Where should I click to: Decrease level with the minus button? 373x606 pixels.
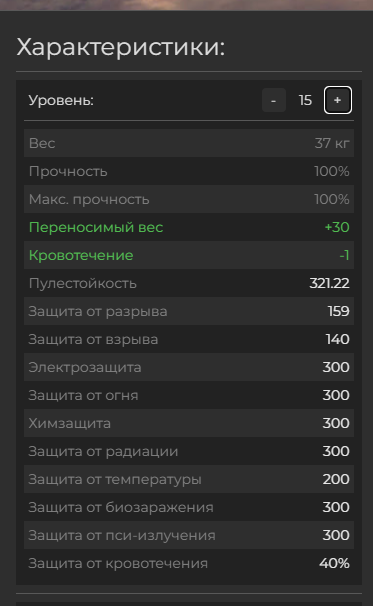pos(274,100)
